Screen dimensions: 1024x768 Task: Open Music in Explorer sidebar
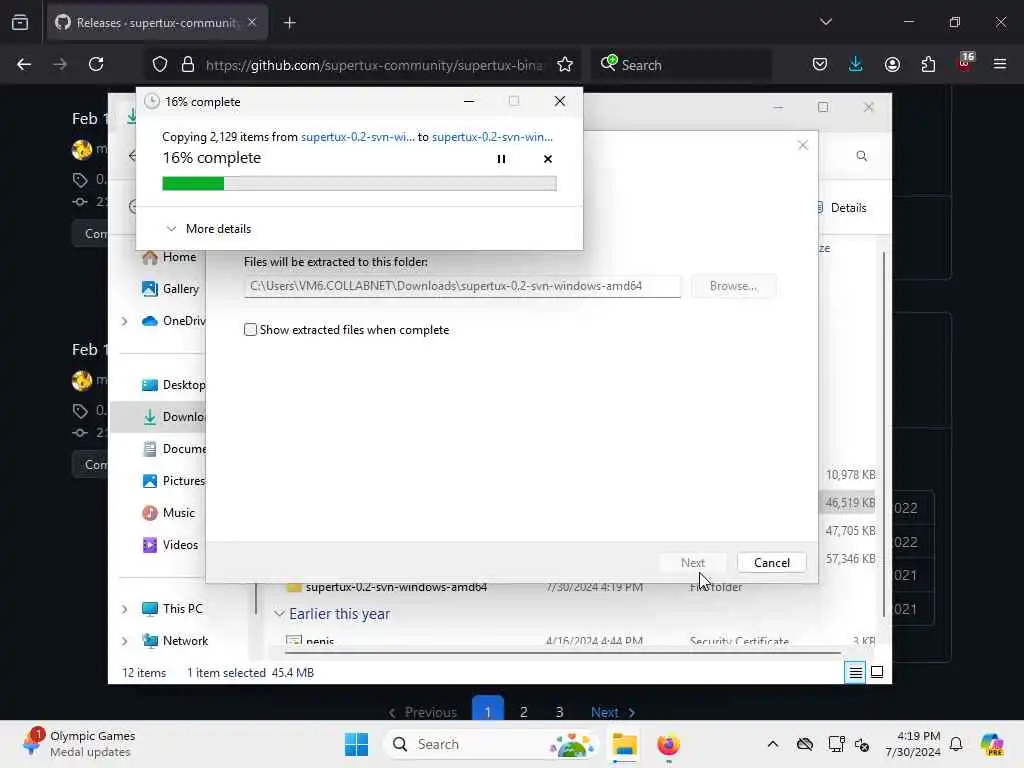tap(168, 513)
